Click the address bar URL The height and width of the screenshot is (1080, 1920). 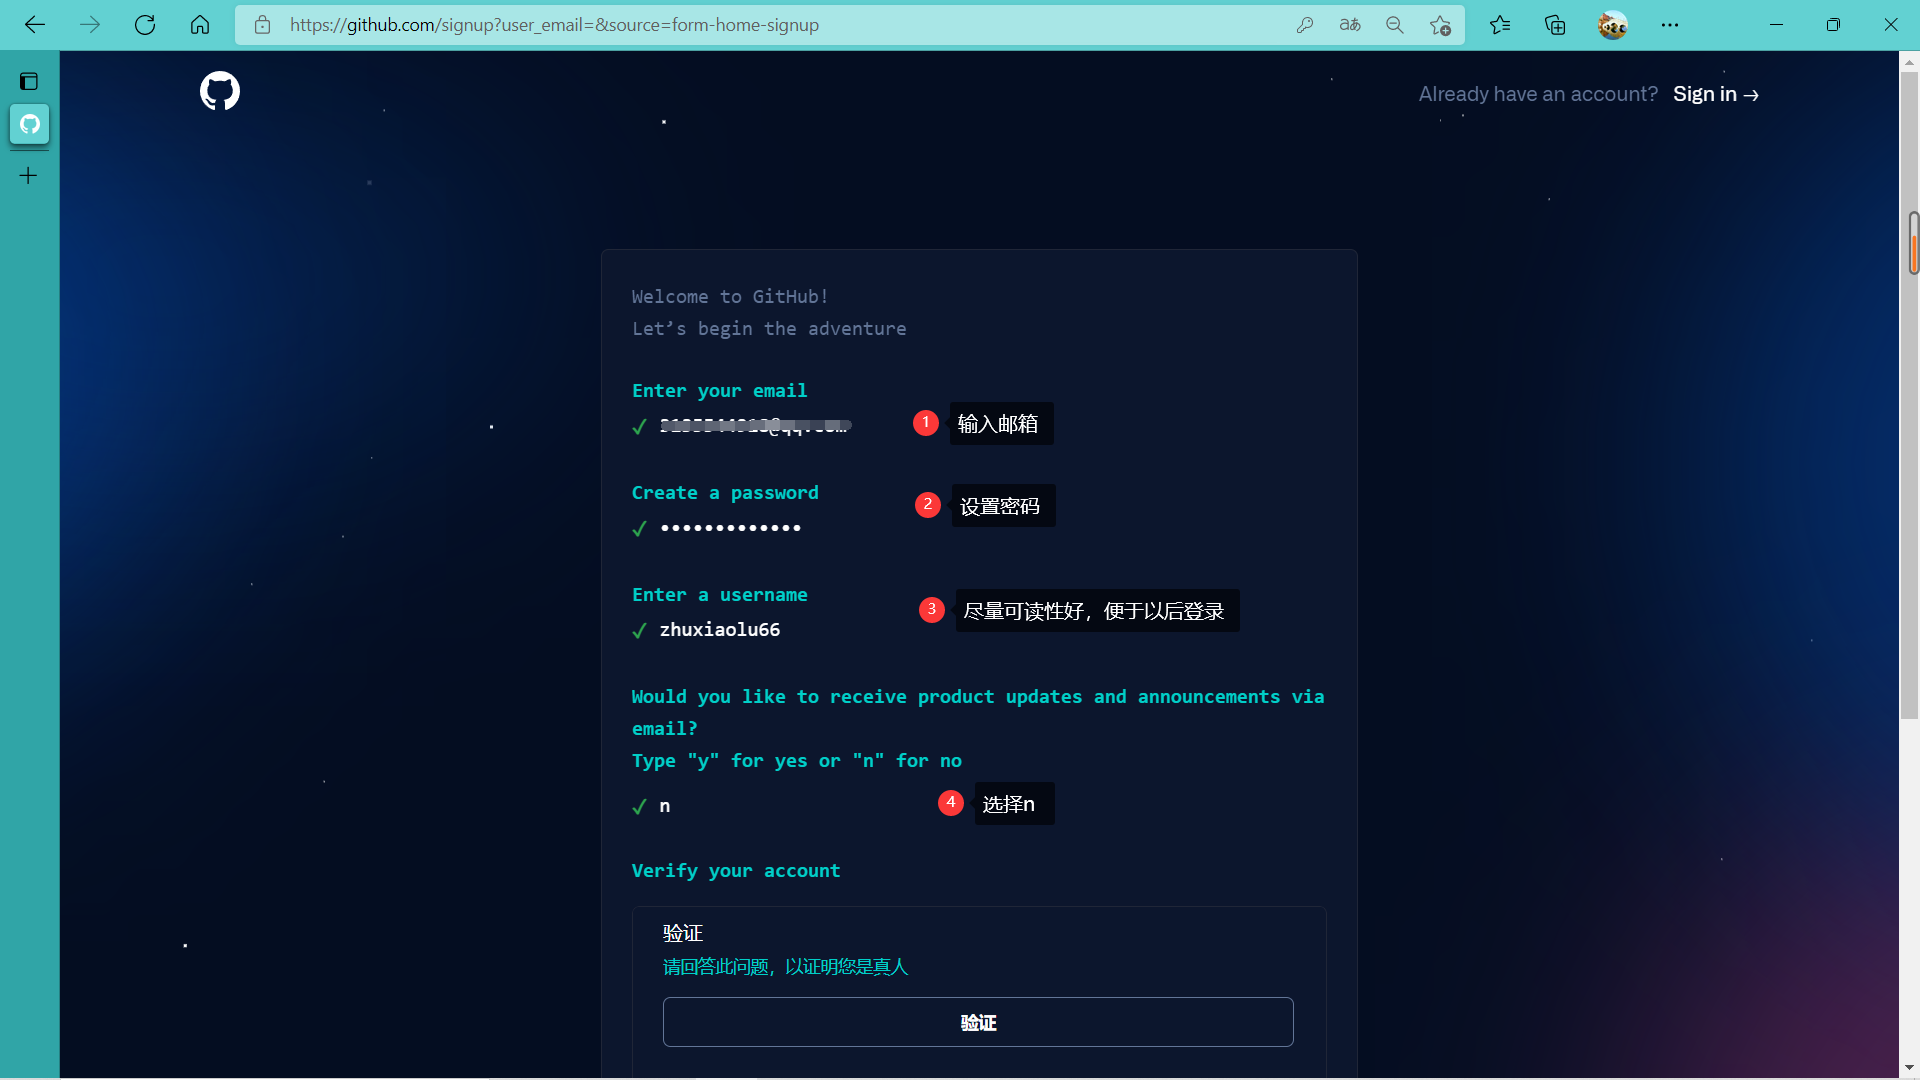tap(554, 25)
